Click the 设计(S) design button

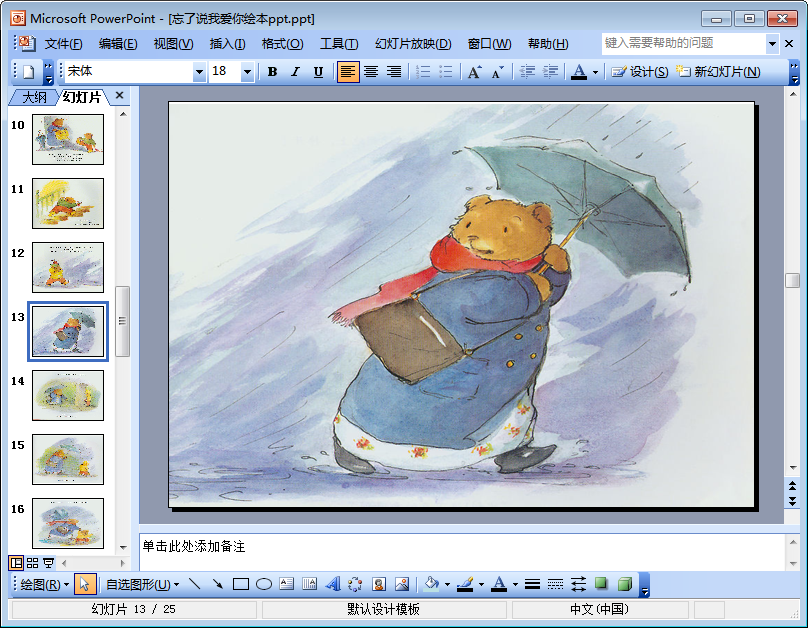(x=639, y=72)
